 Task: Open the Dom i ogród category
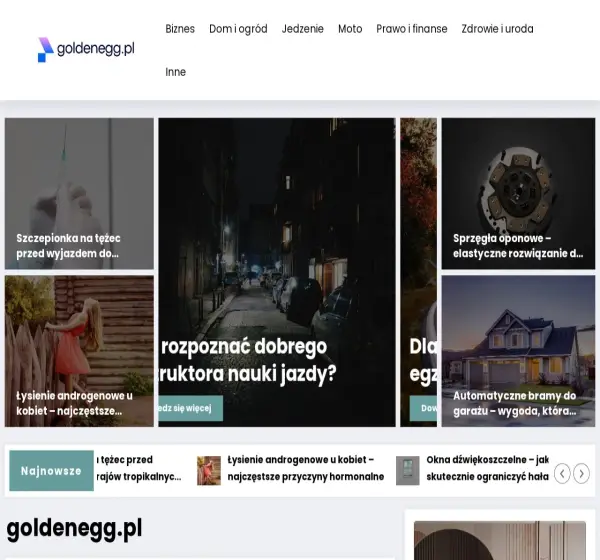click(x=238, y=29)
